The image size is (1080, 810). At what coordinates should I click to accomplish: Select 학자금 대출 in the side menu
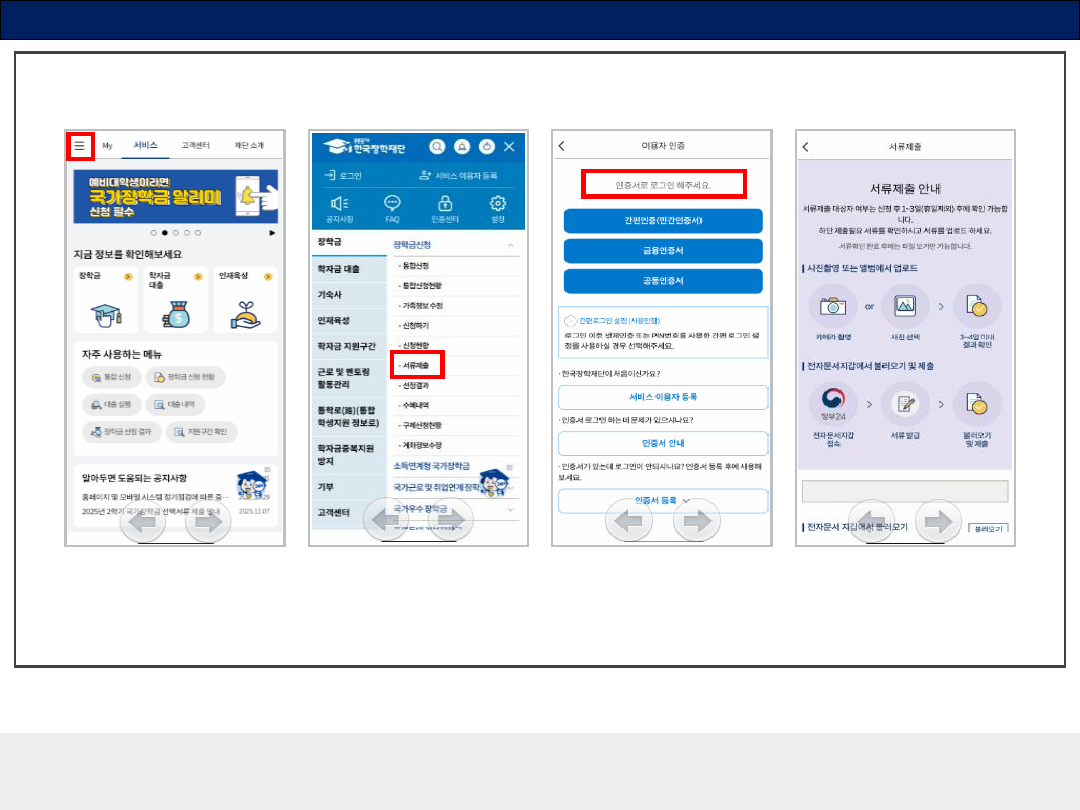[338, 269]
